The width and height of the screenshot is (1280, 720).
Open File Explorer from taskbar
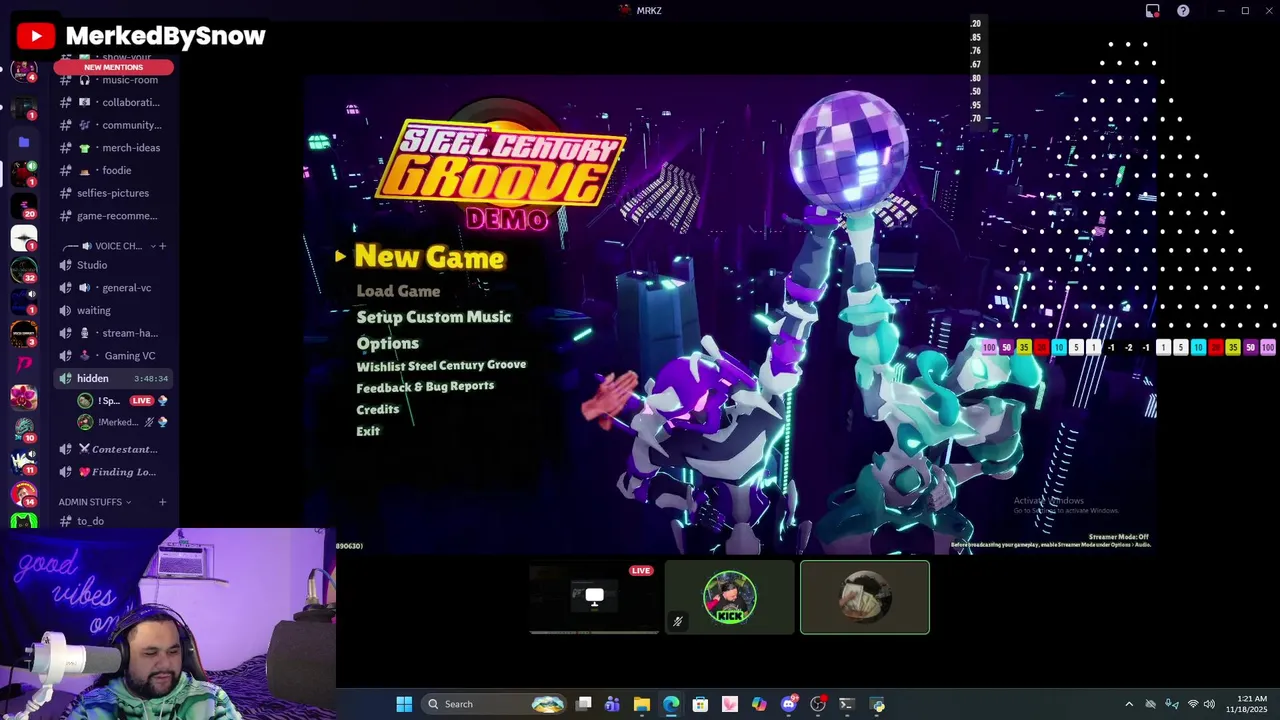642,704
